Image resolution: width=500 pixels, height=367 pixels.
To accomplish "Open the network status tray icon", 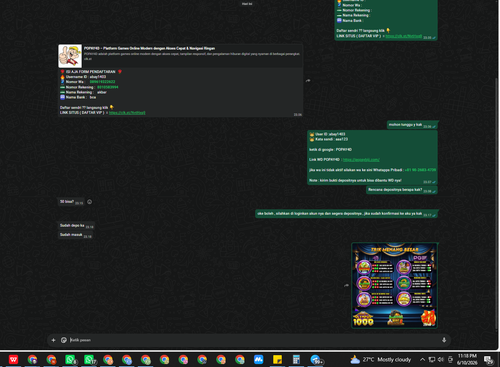I will [432, 359].
